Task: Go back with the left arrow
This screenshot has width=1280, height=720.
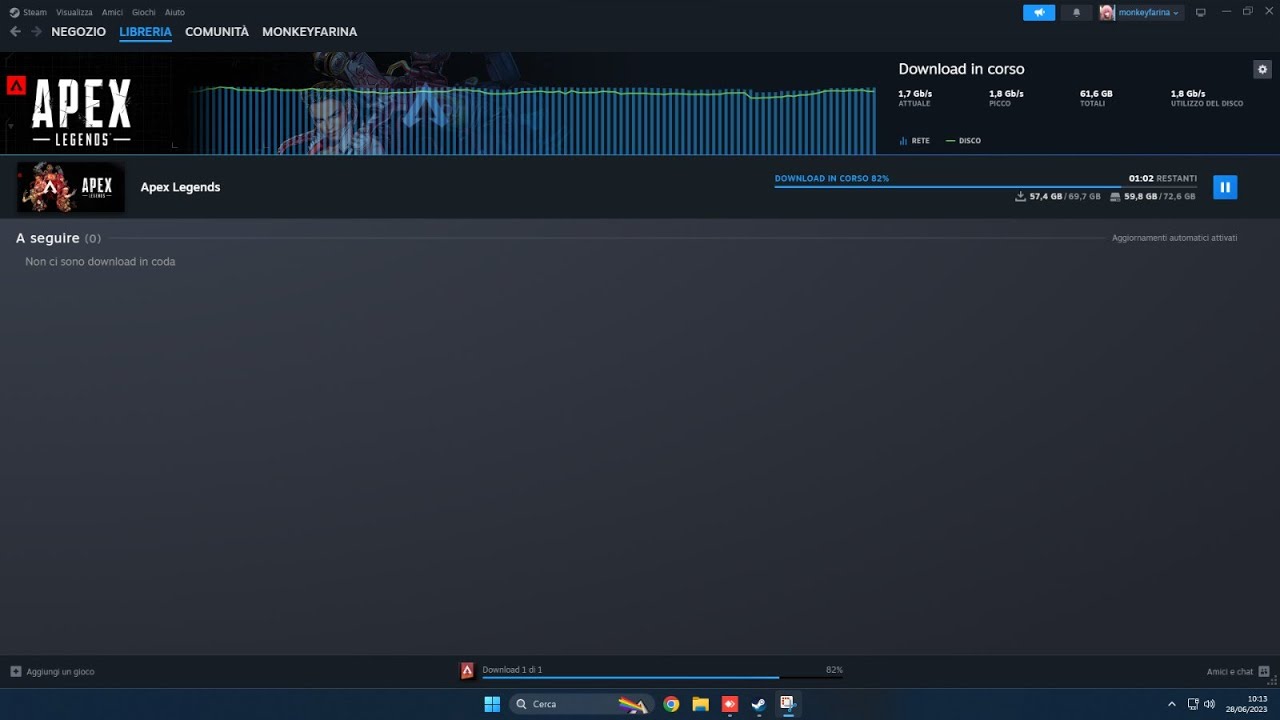Action: pyautogui.click(x=15, y=32)
